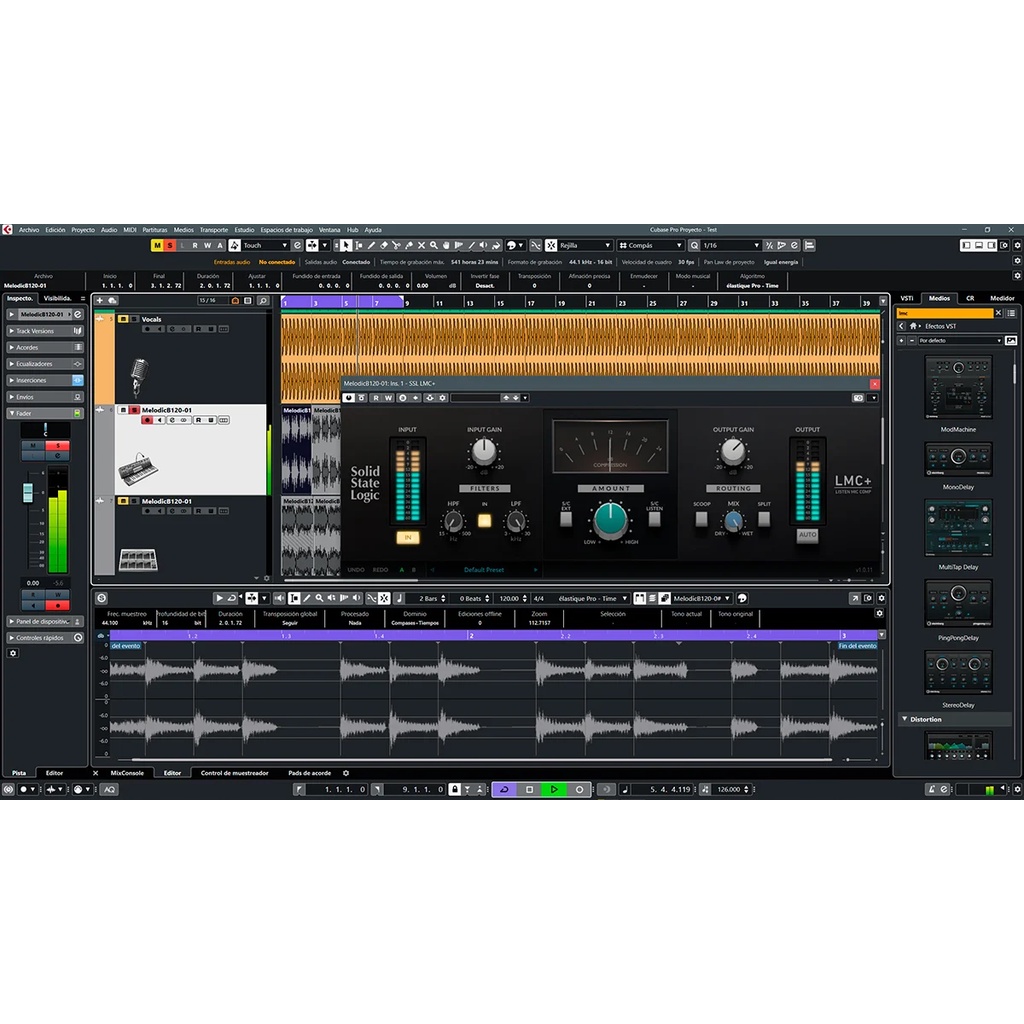Toggle global Solo S button
The width and height of the screenshot is (1024, 1024).
(170, 246)
